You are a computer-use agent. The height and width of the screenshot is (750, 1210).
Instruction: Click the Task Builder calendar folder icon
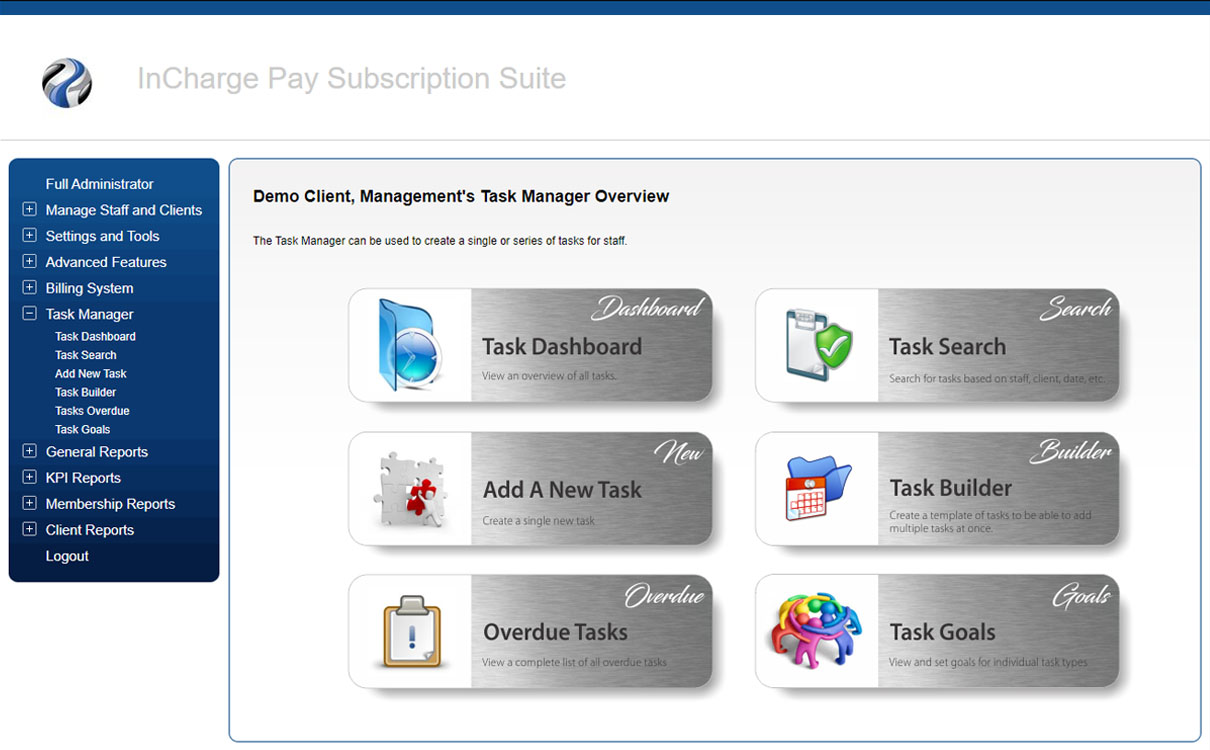tap(818, 488)
